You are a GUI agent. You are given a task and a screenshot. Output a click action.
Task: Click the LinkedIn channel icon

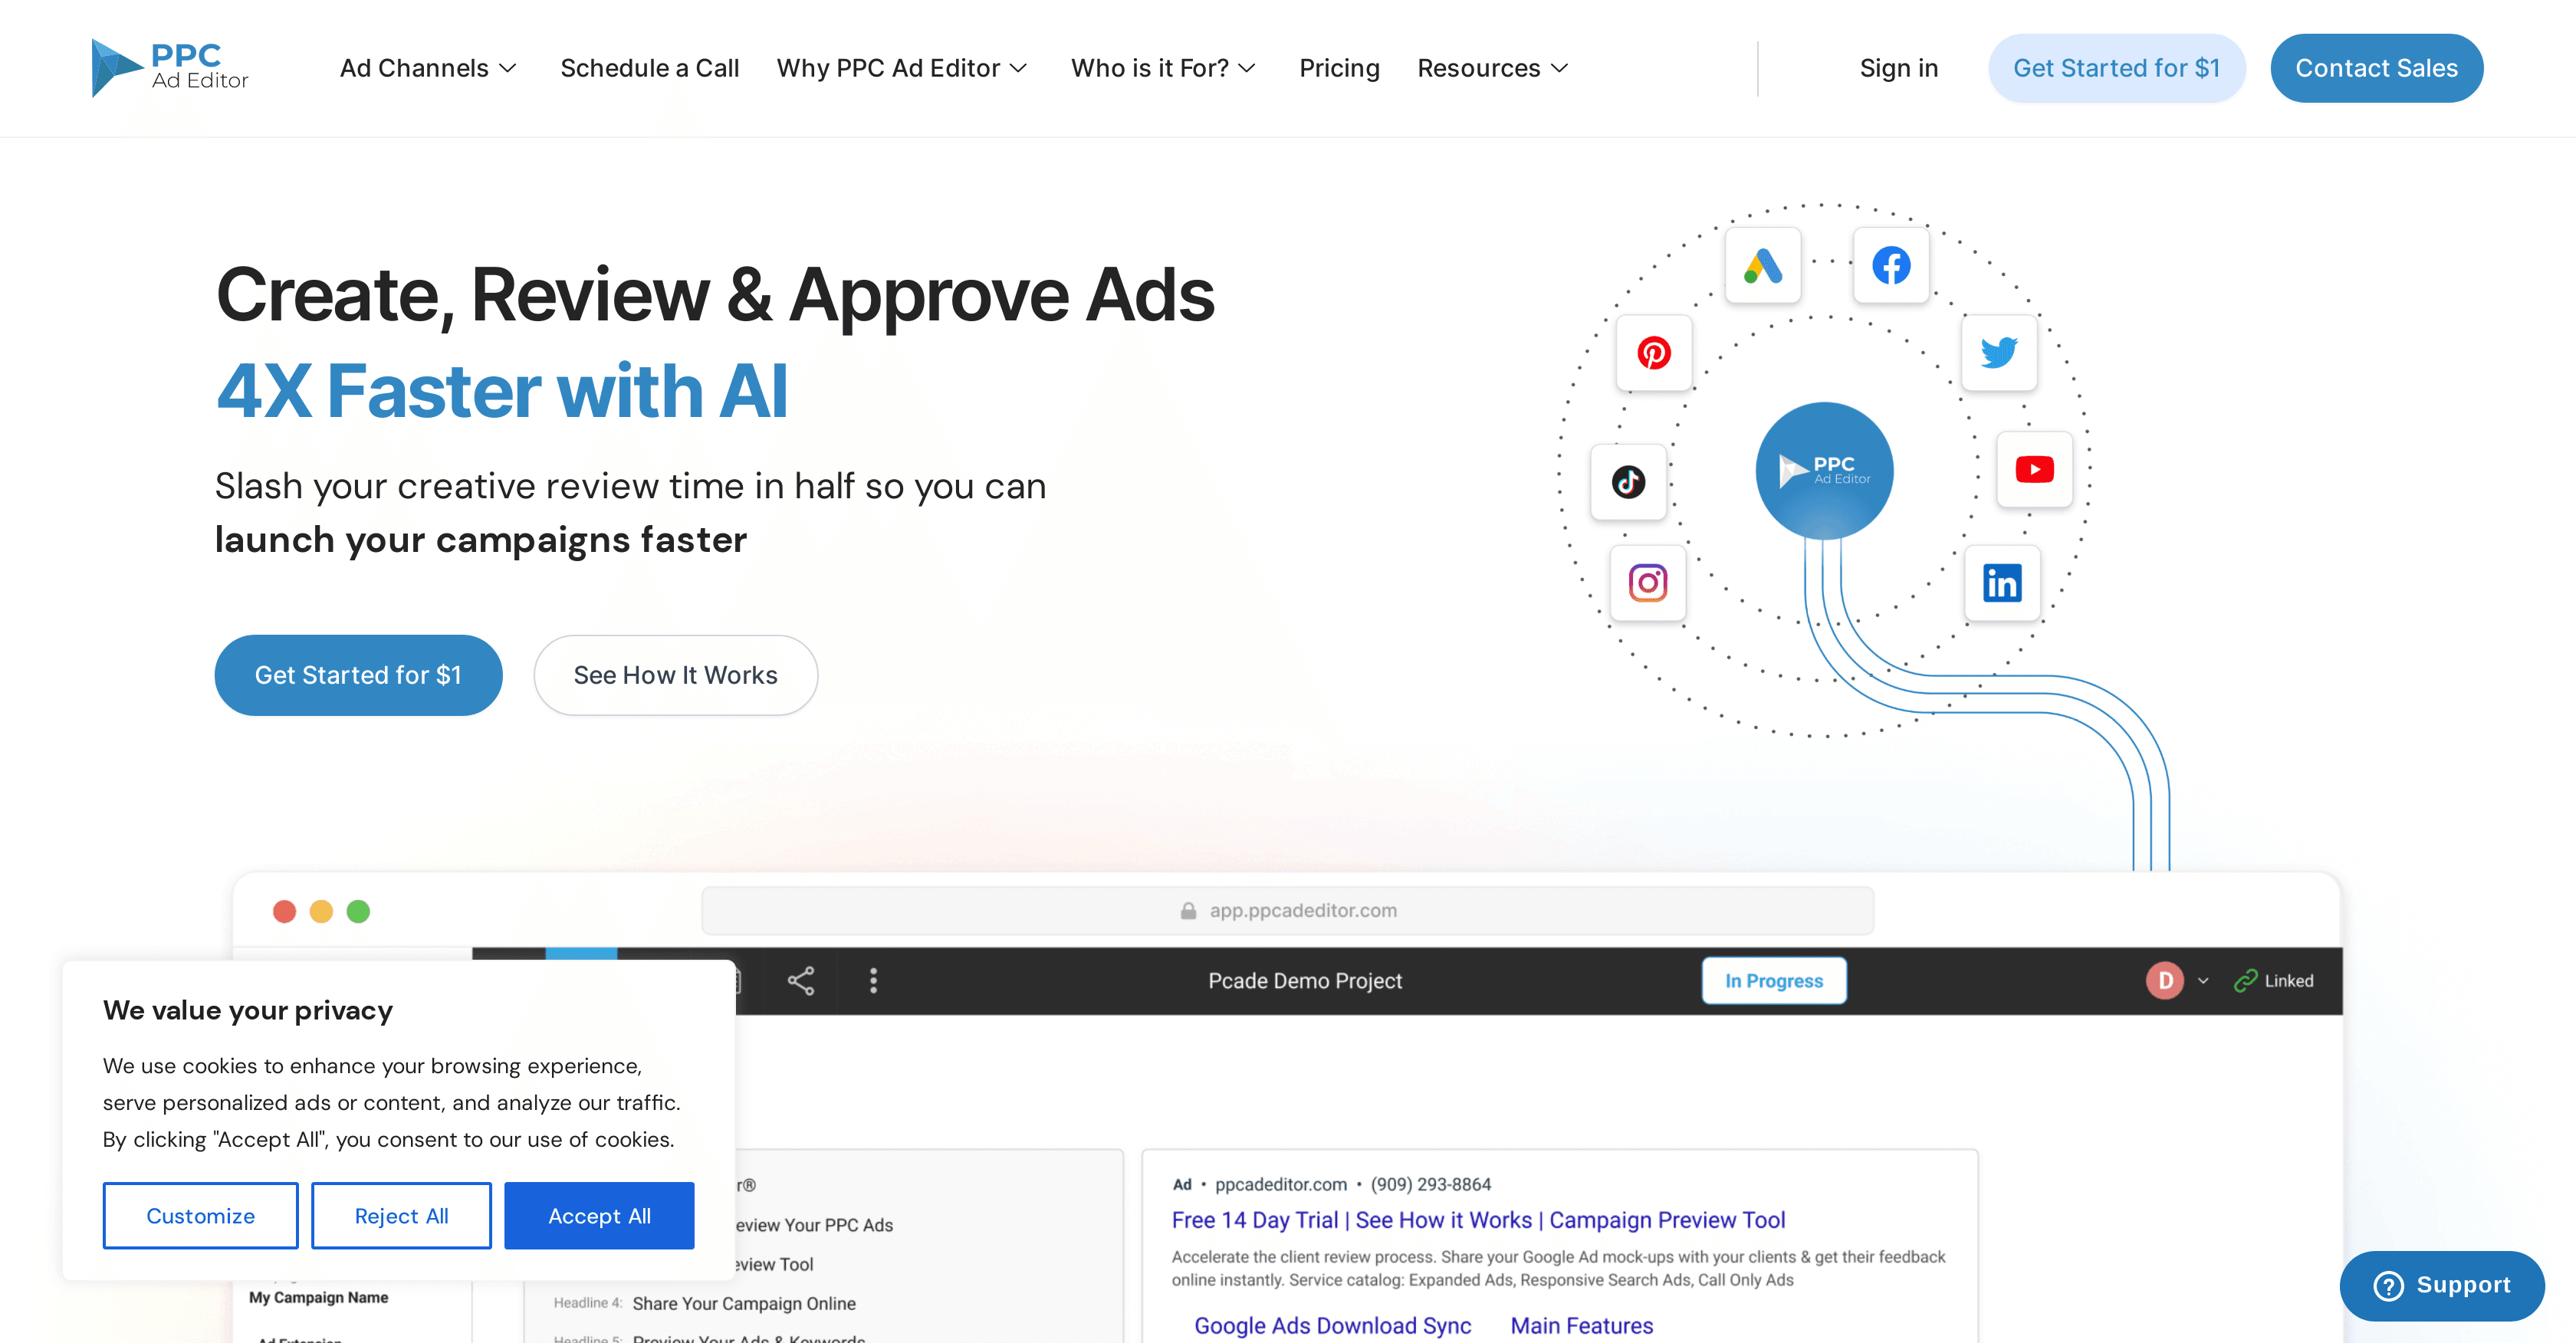coord(2002,584)
